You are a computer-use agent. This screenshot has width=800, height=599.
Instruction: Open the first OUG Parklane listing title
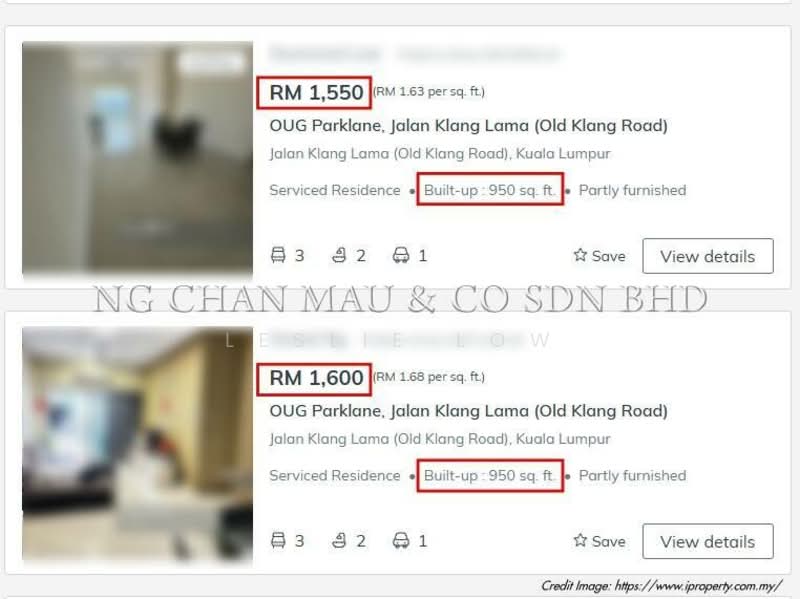468,126
